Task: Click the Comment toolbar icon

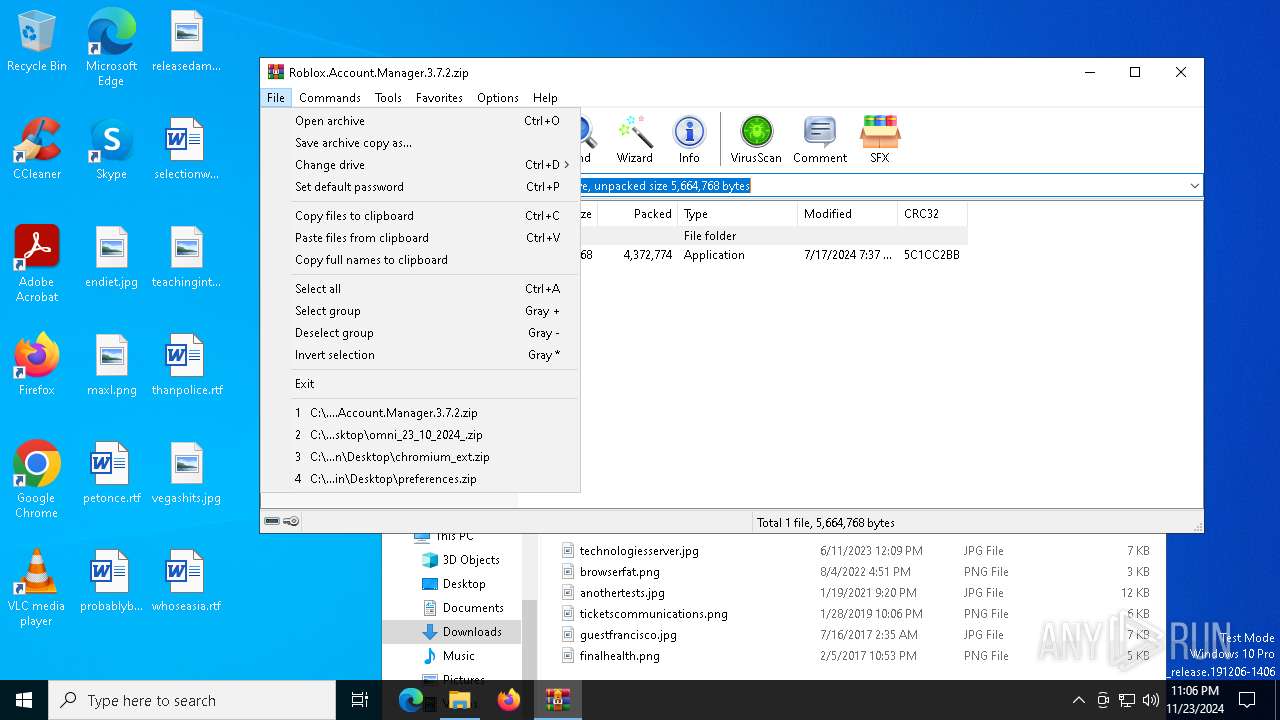Action: pos(820,139)
